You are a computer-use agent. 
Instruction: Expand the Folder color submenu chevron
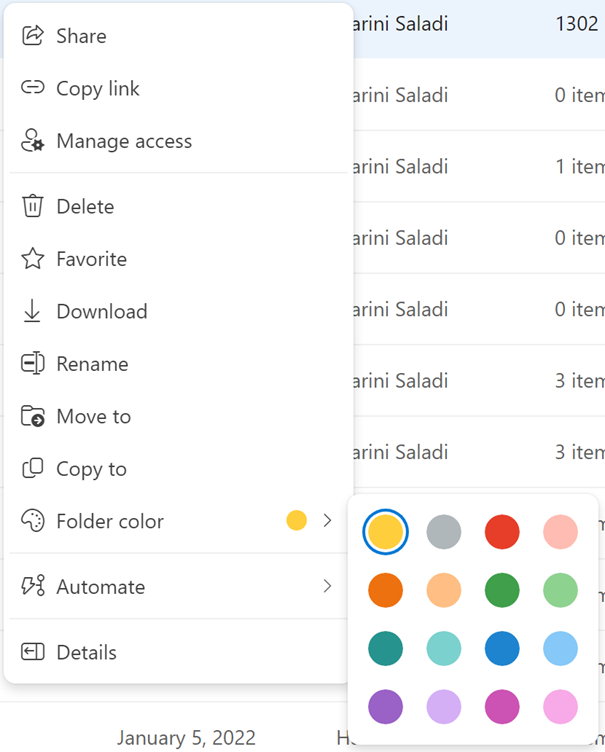pyautogui.click(x=327, y=521)
